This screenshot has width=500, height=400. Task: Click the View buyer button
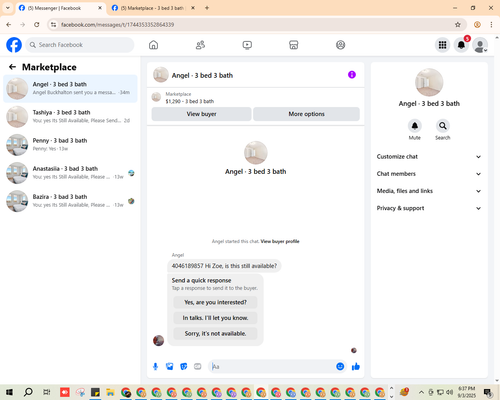201,114
